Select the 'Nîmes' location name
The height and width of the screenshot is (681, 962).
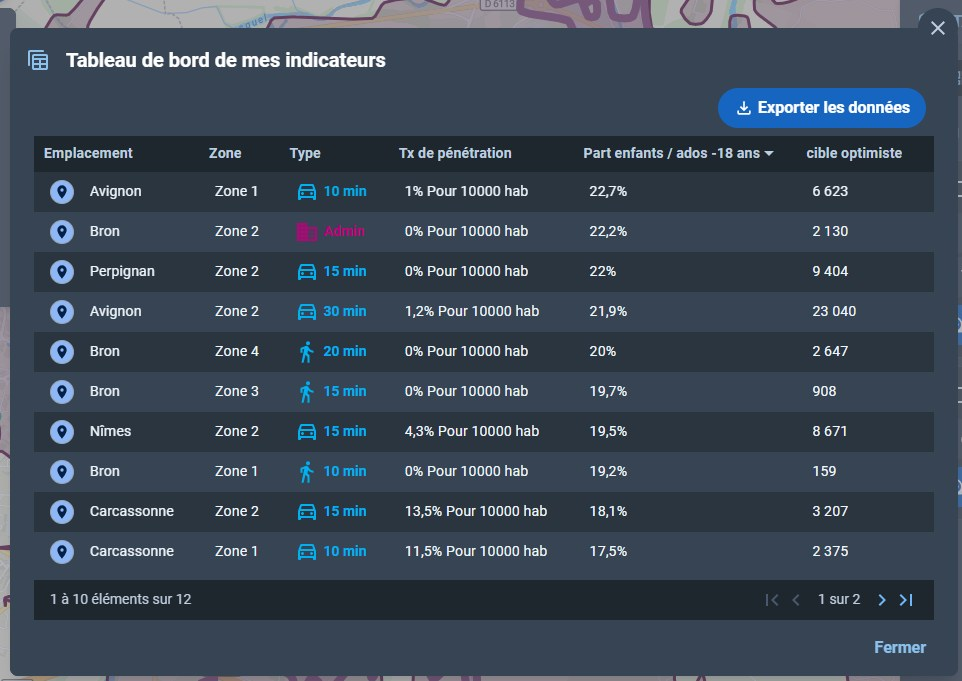point(110,431)
